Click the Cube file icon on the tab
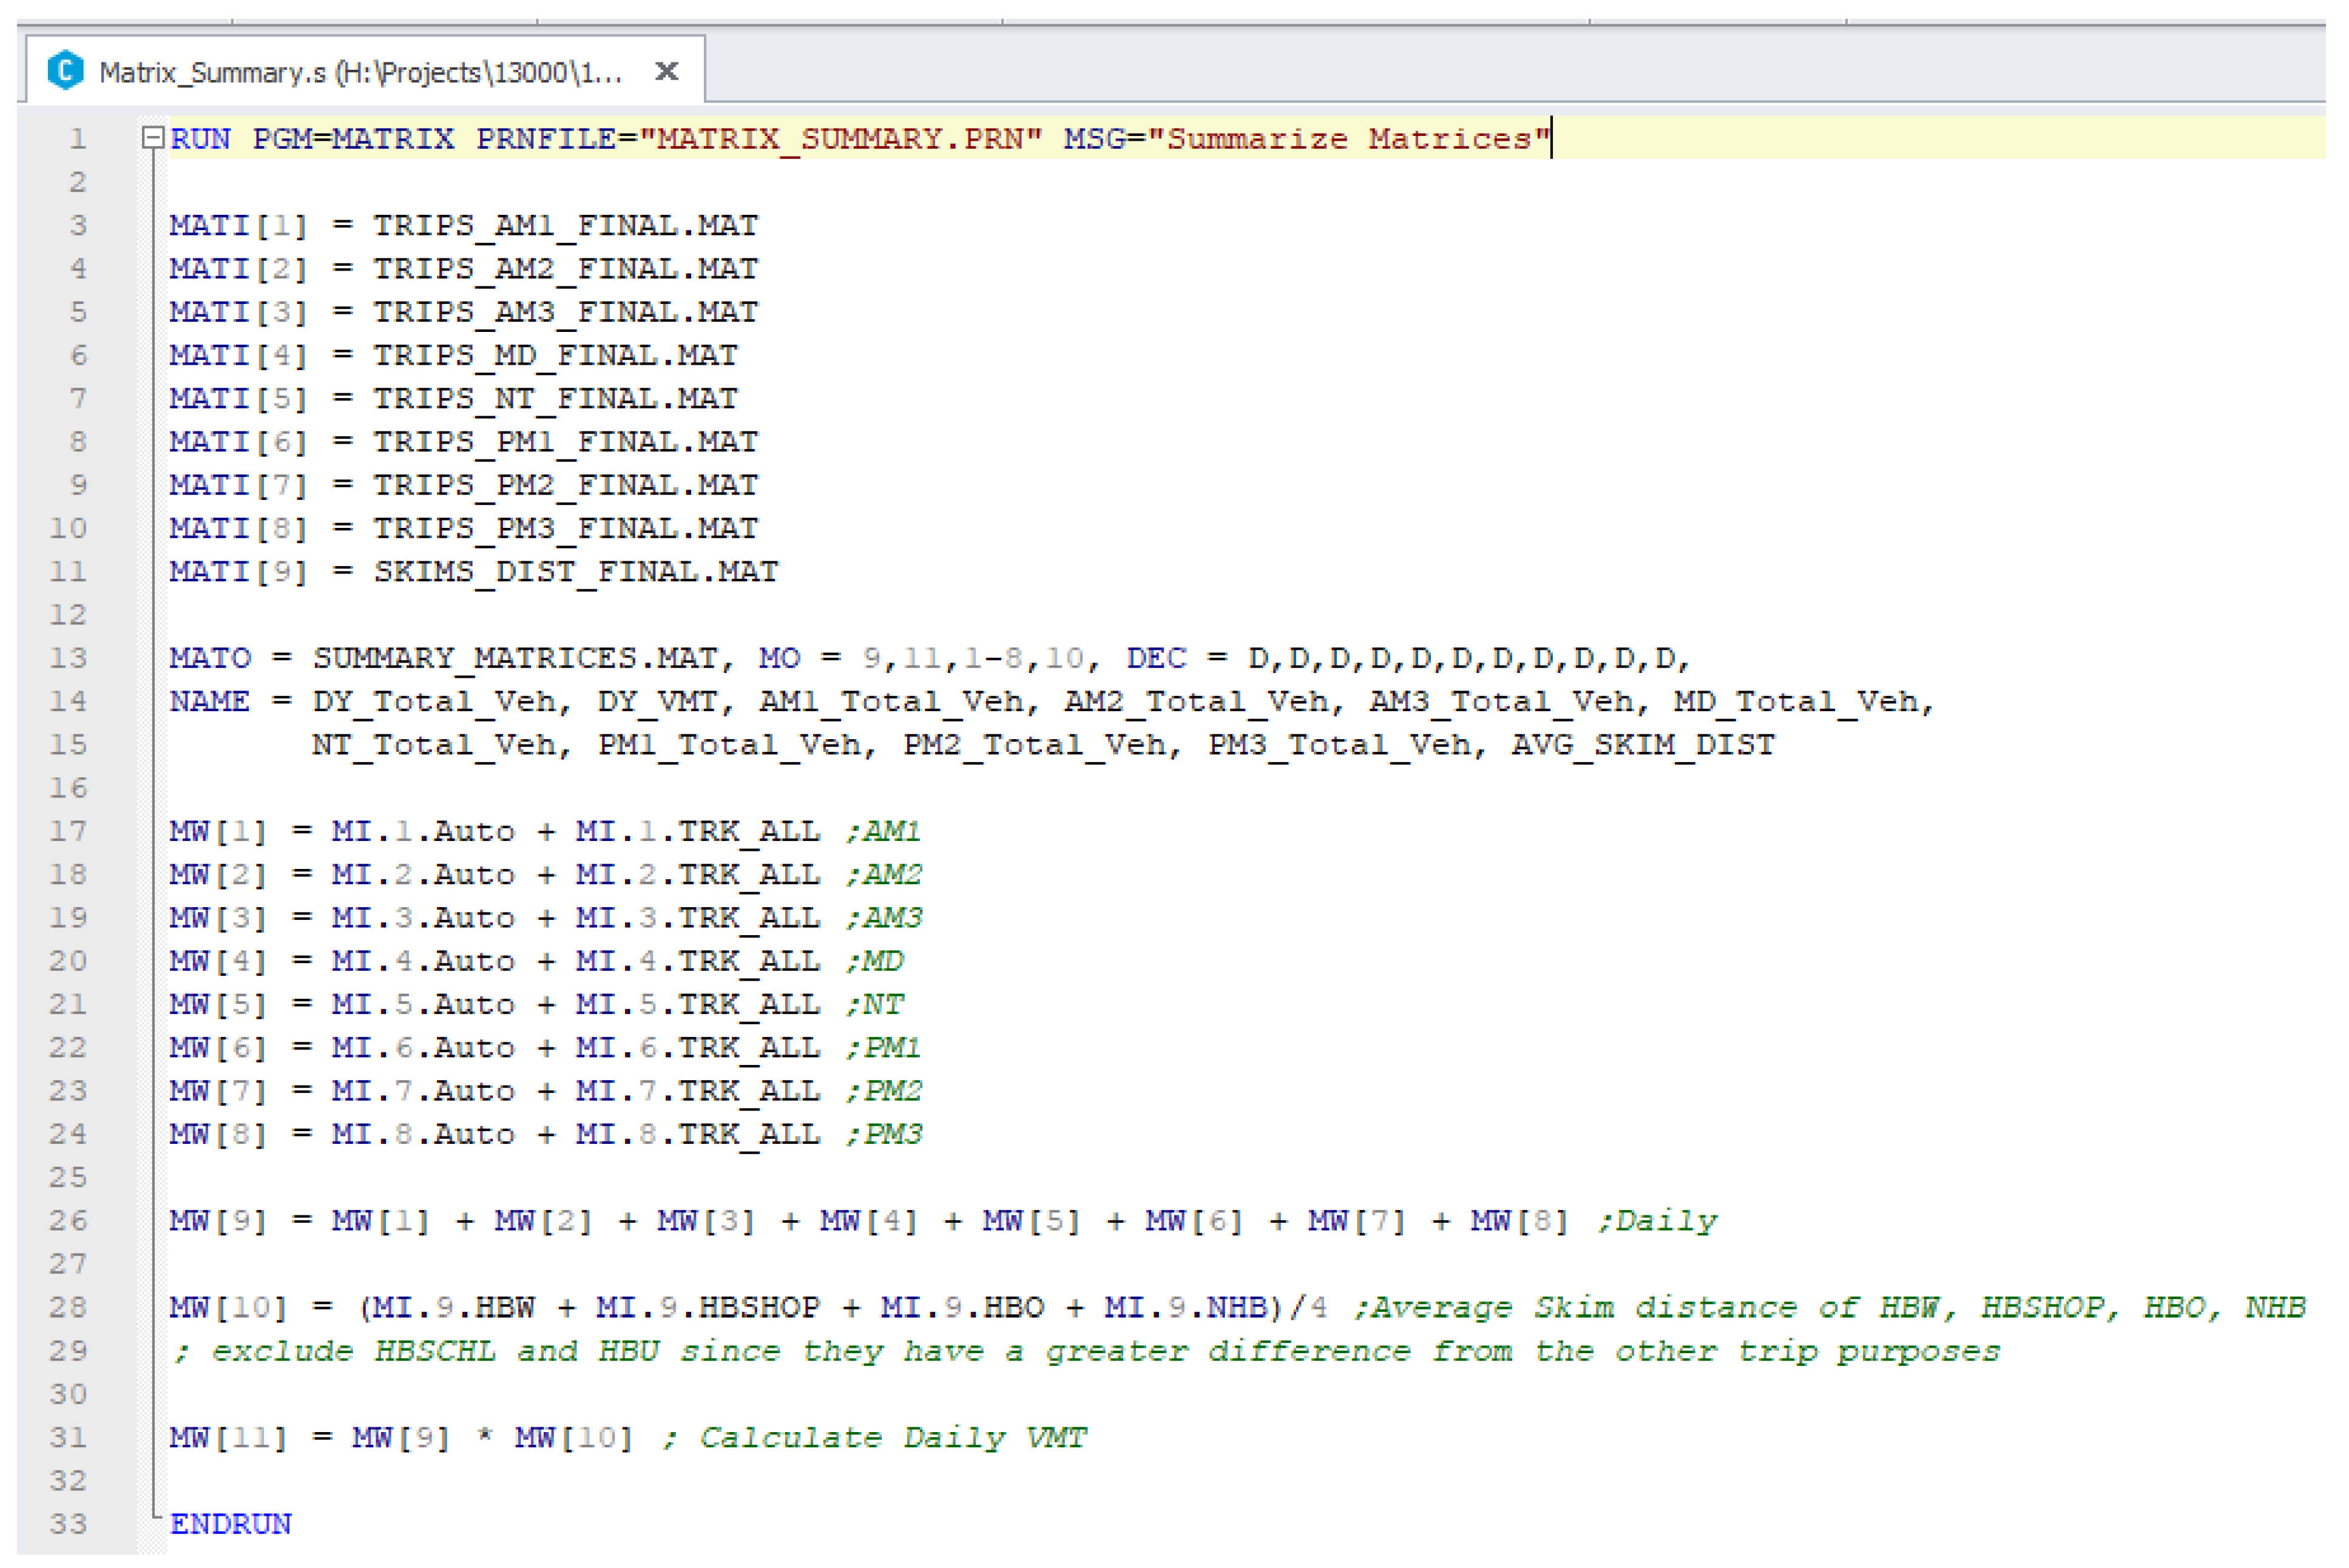This screenshot has width=2349, height=1568. (65, 71)
